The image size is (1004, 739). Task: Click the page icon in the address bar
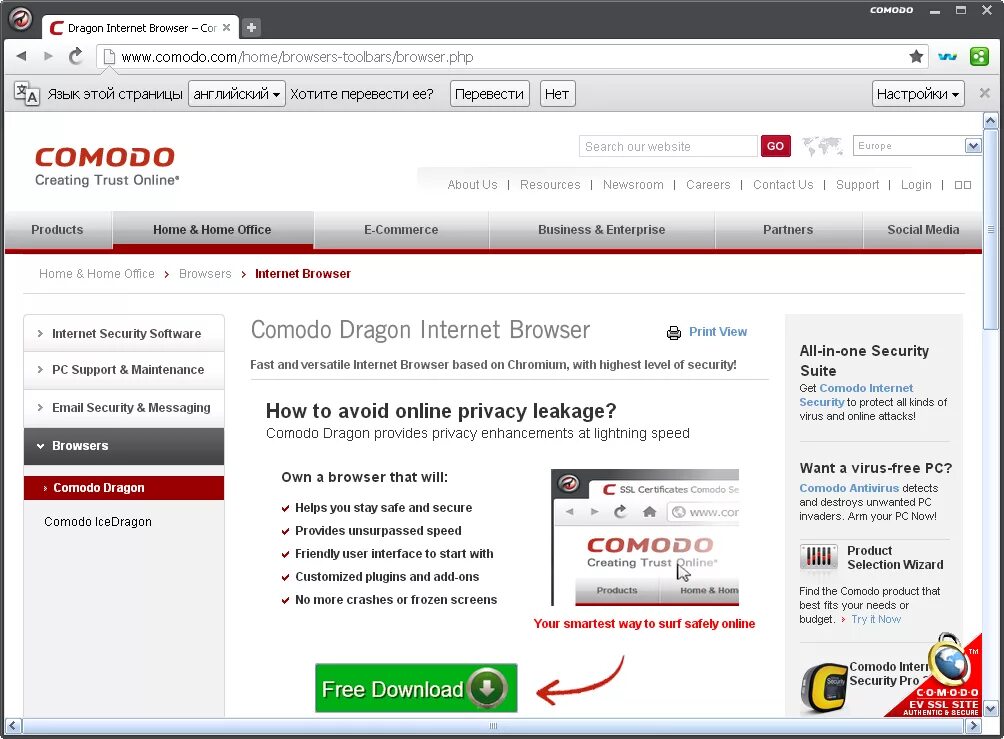click(x=109, y=57)
